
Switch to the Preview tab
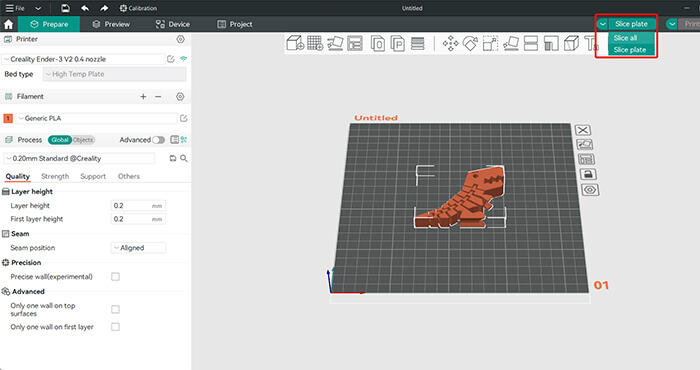point(111,24)
